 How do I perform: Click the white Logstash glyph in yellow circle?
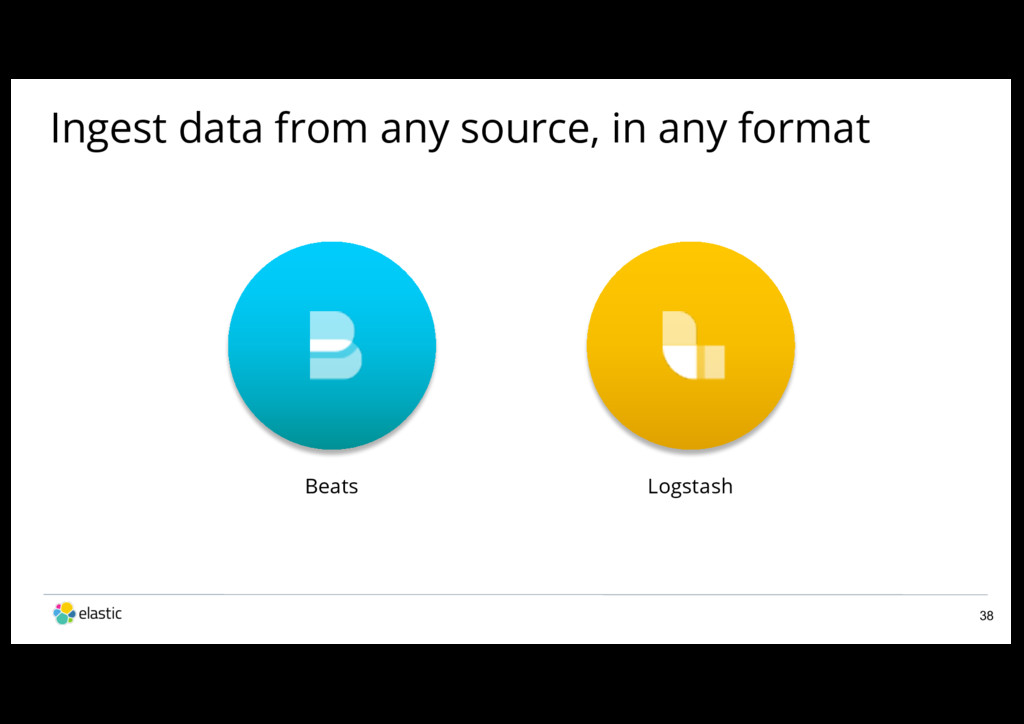(x=694, y=345)
